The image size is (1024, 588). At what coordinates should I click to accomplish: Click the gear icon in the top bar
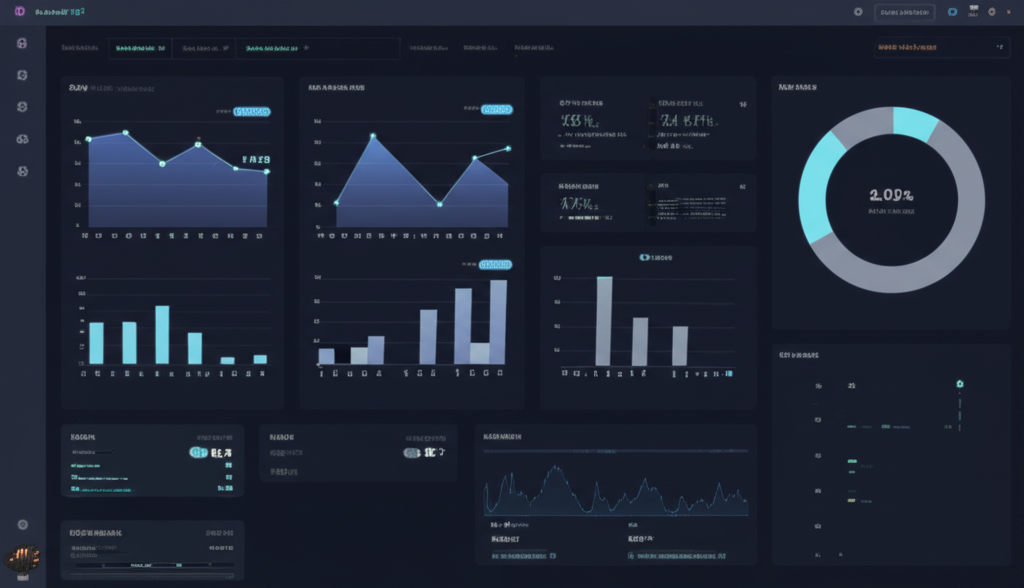(858, 11)
